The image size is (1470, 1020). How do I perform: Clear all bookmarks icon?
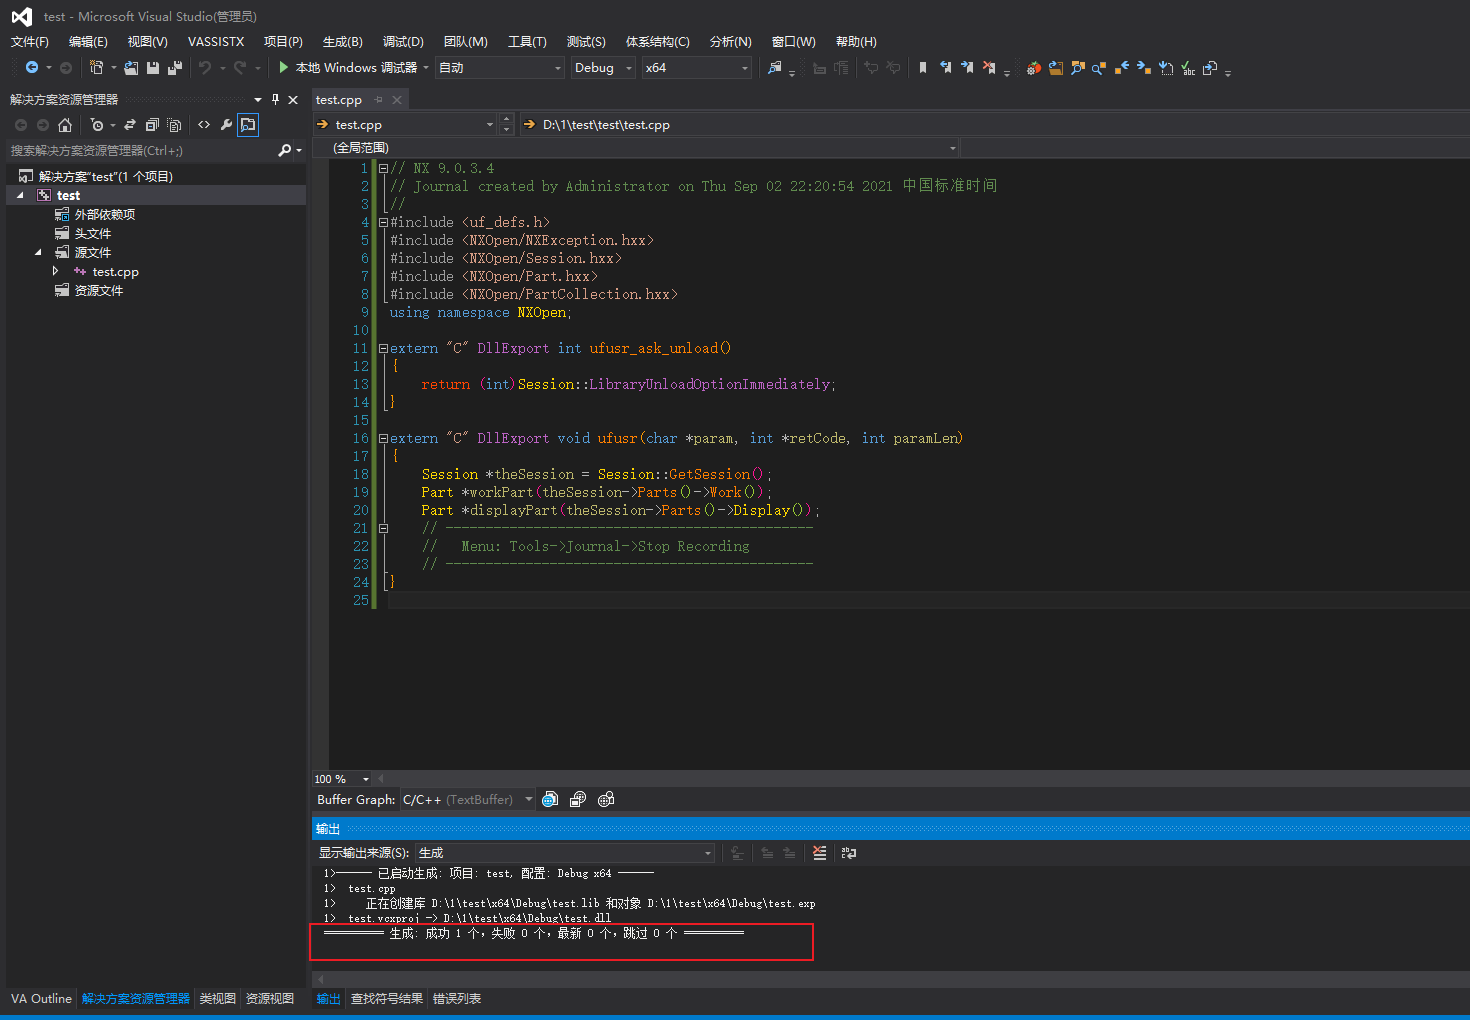coord(989,68)
